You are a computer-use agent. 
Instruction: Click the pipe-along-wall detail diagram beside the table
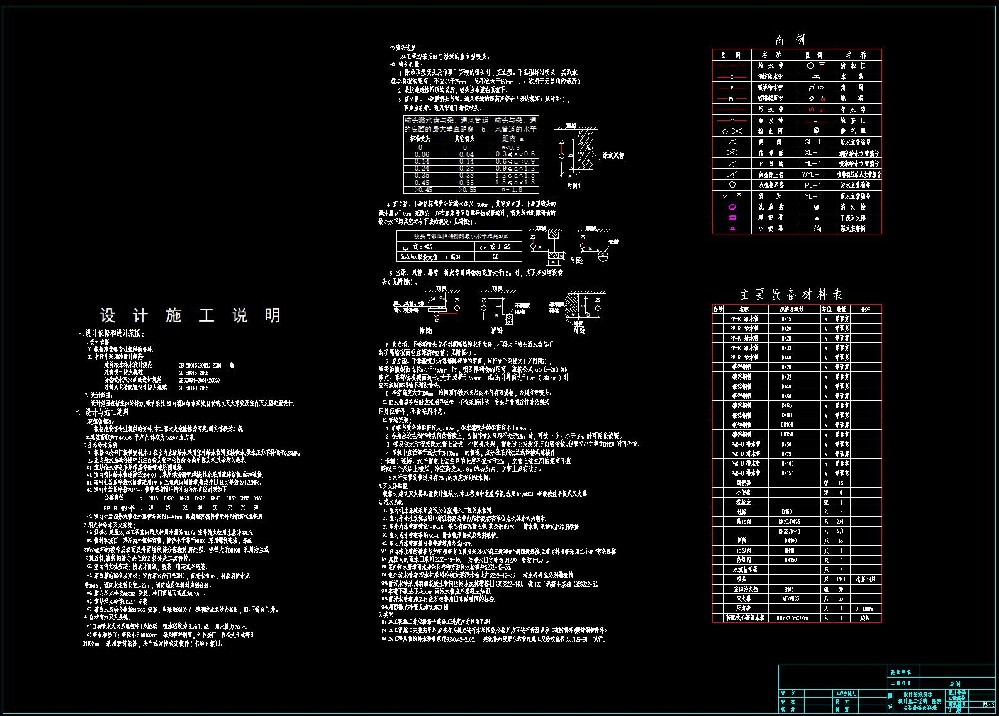(573, 153)
